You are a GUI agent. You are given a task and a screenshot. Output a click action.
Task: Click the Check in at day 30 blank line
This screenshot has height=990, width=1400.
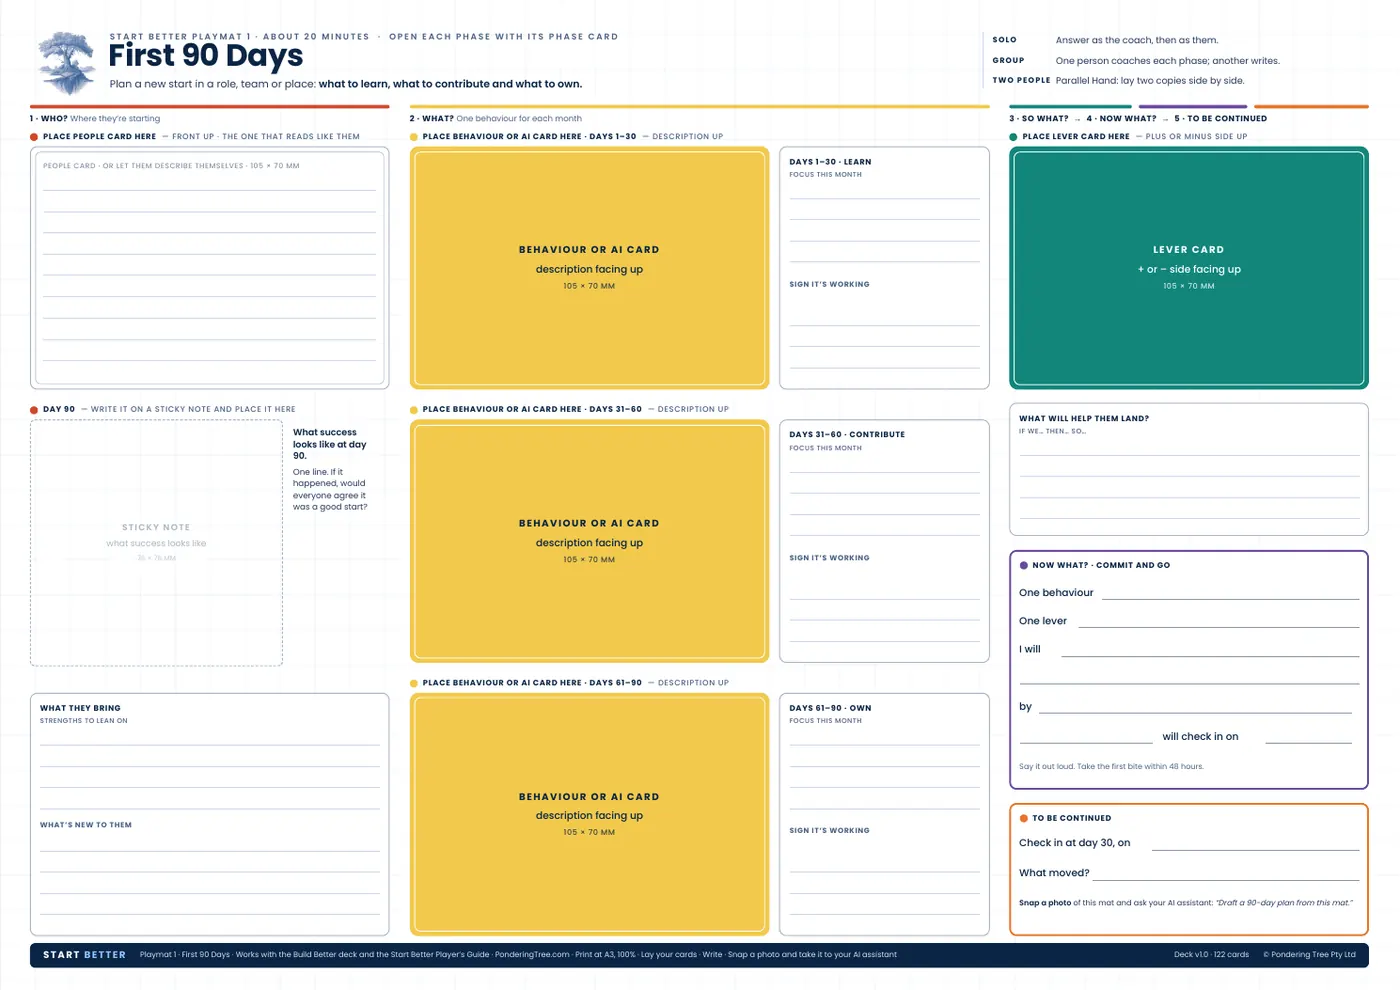tap(1255, 848)
